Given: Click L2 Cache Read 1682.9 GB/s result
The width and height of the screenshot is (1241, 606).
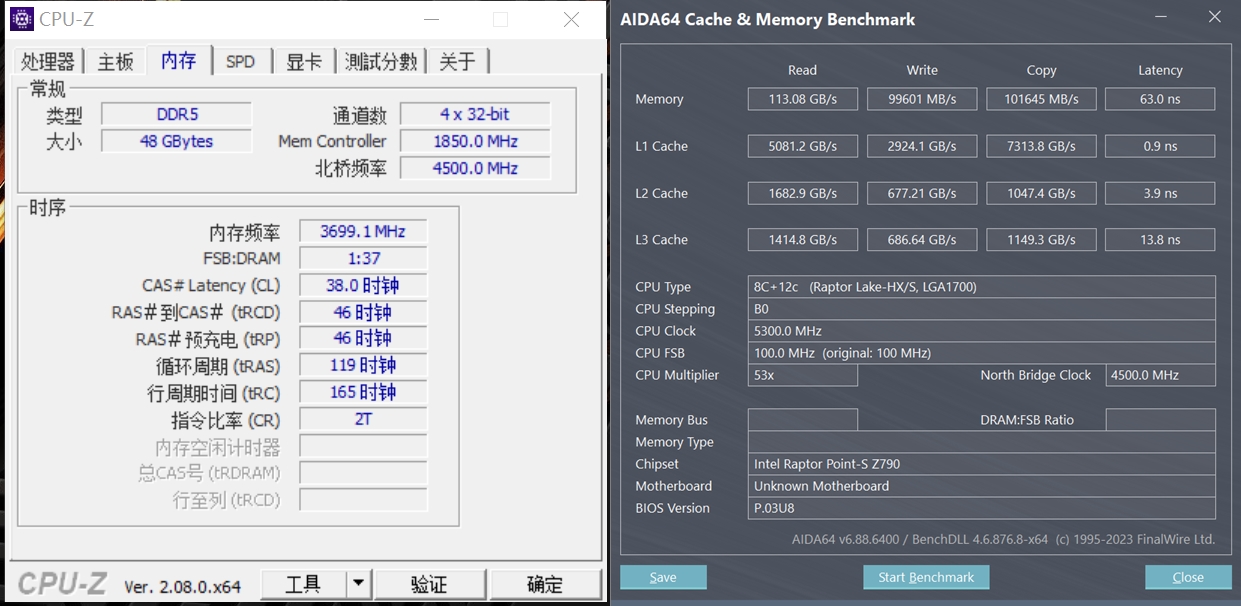Looking at the screenshot, I should [x=802, y=193].
